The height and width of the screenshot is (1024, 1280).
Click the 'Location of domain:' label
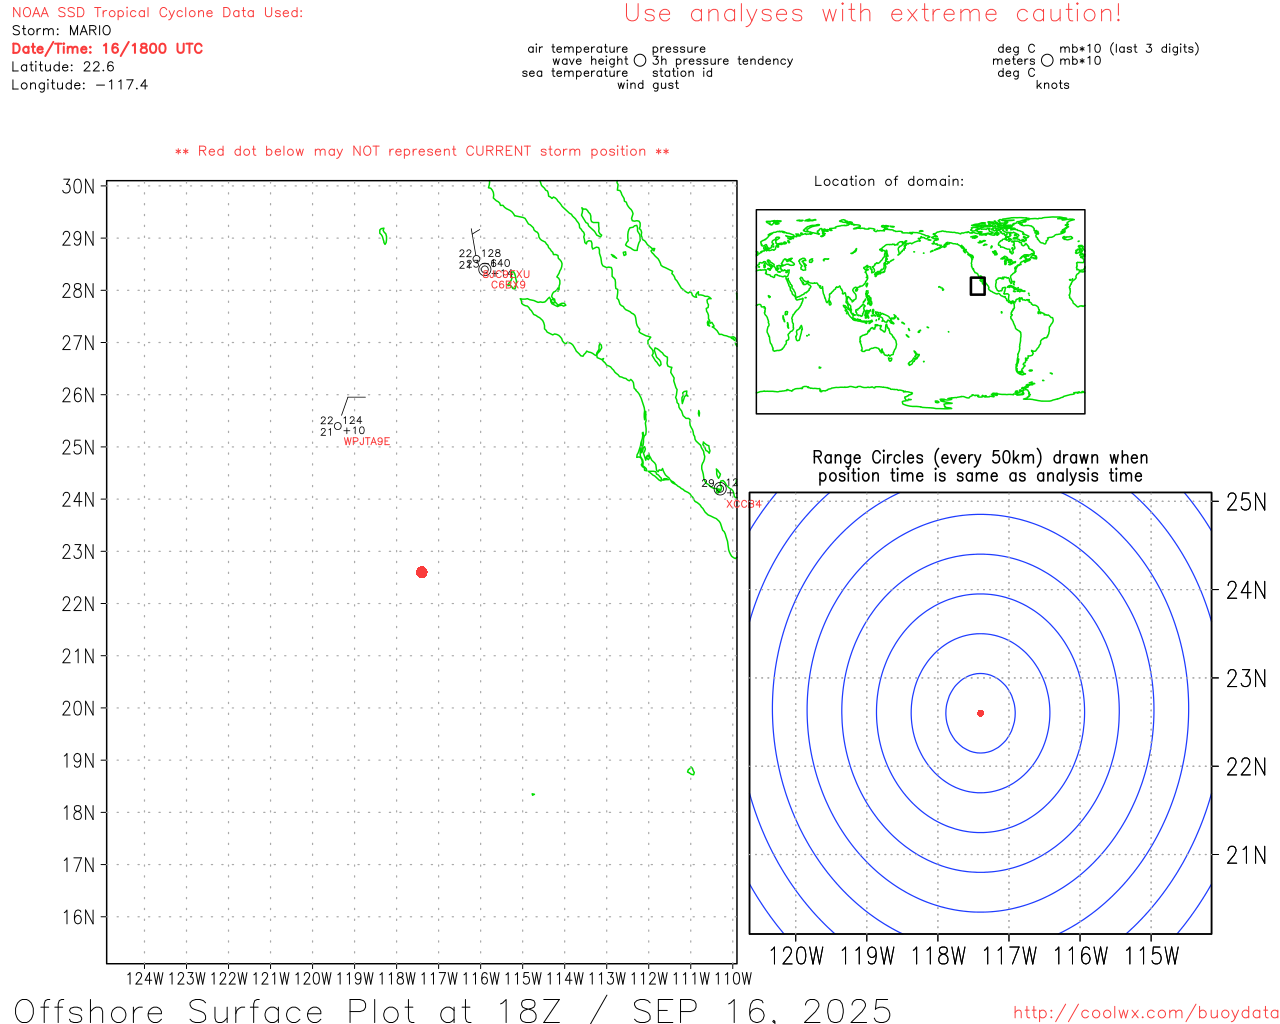click(x=889, y=181)
